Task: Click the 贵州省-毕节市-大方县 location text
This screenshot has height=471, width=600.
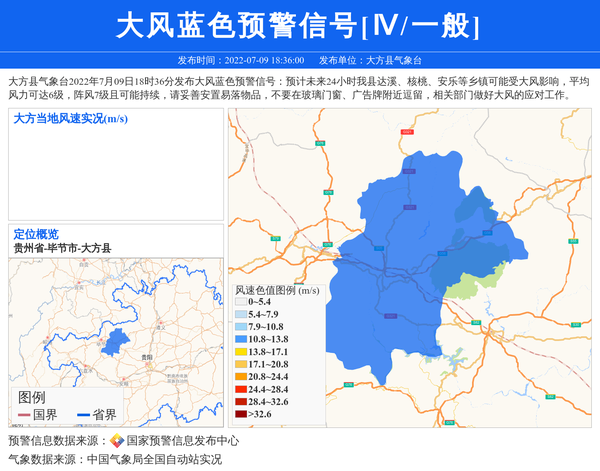Action: [62, 248]
